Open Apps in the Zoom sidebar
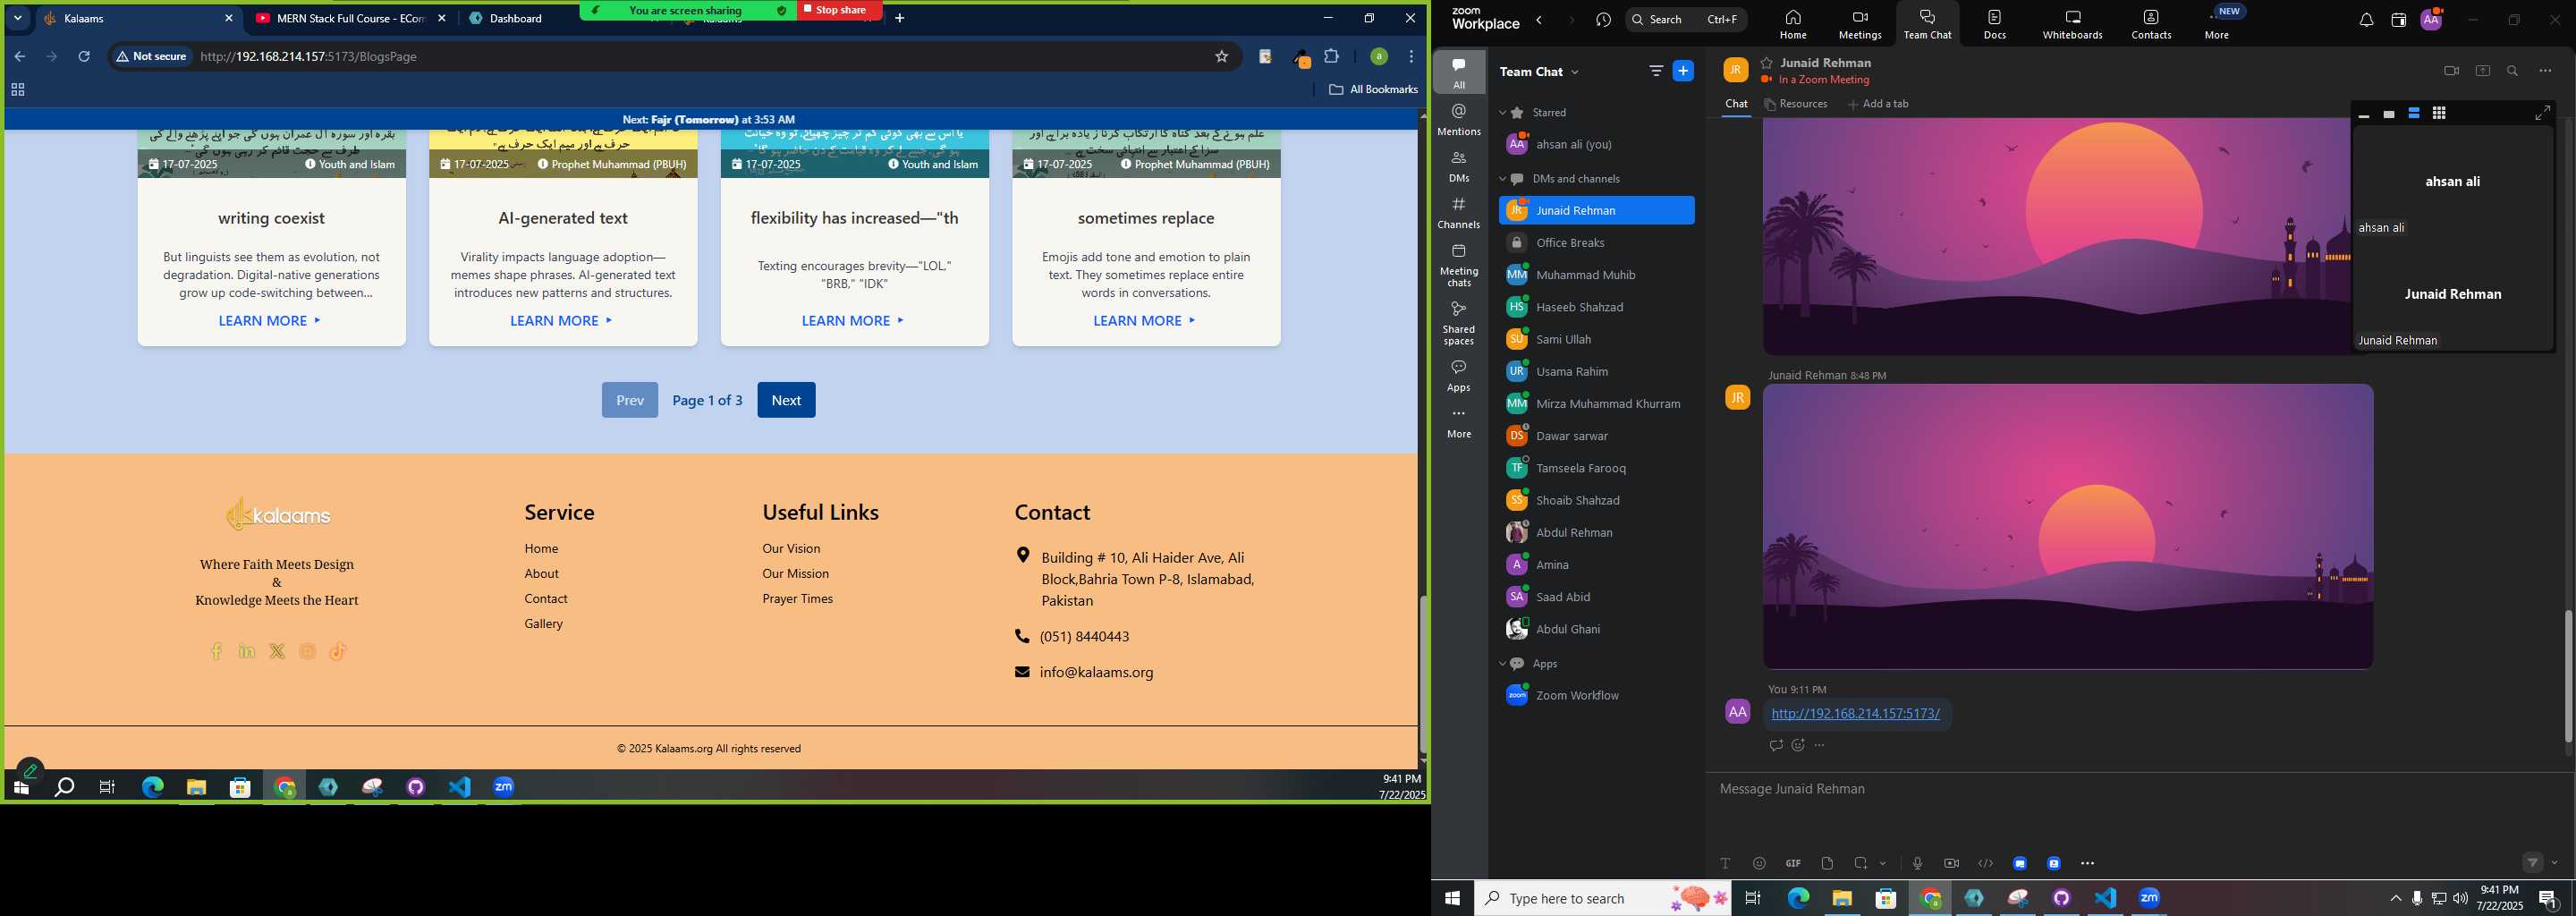Screen dimensions: 2576x916 [1459, 375]
